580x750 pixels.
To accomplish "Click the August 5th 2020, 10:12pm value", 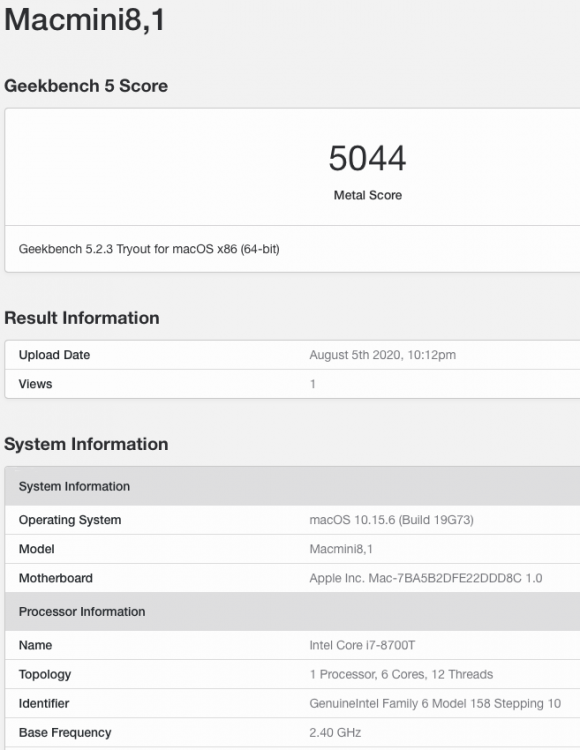I will pos(383,355).
